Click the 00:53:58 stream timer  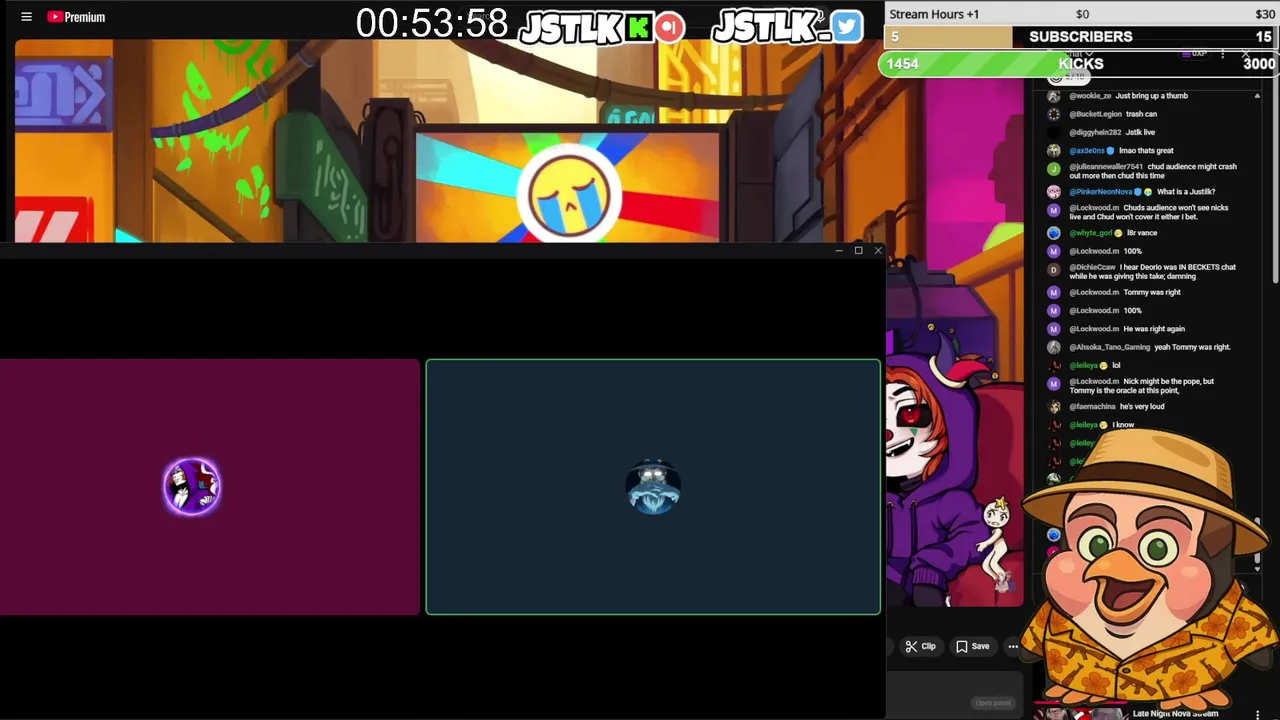(432, 24)
